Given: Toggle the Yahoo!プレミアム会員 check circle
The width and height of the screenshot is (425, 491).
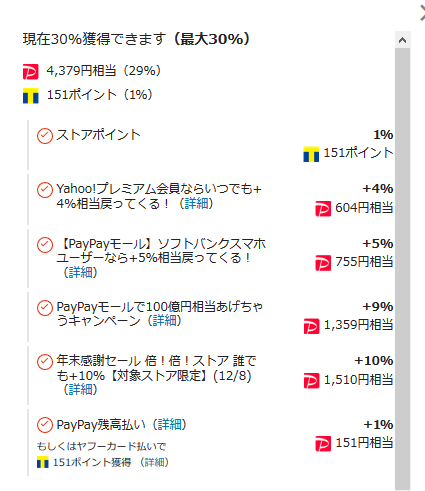Looking at the screenshot, I should pos(45,190).
